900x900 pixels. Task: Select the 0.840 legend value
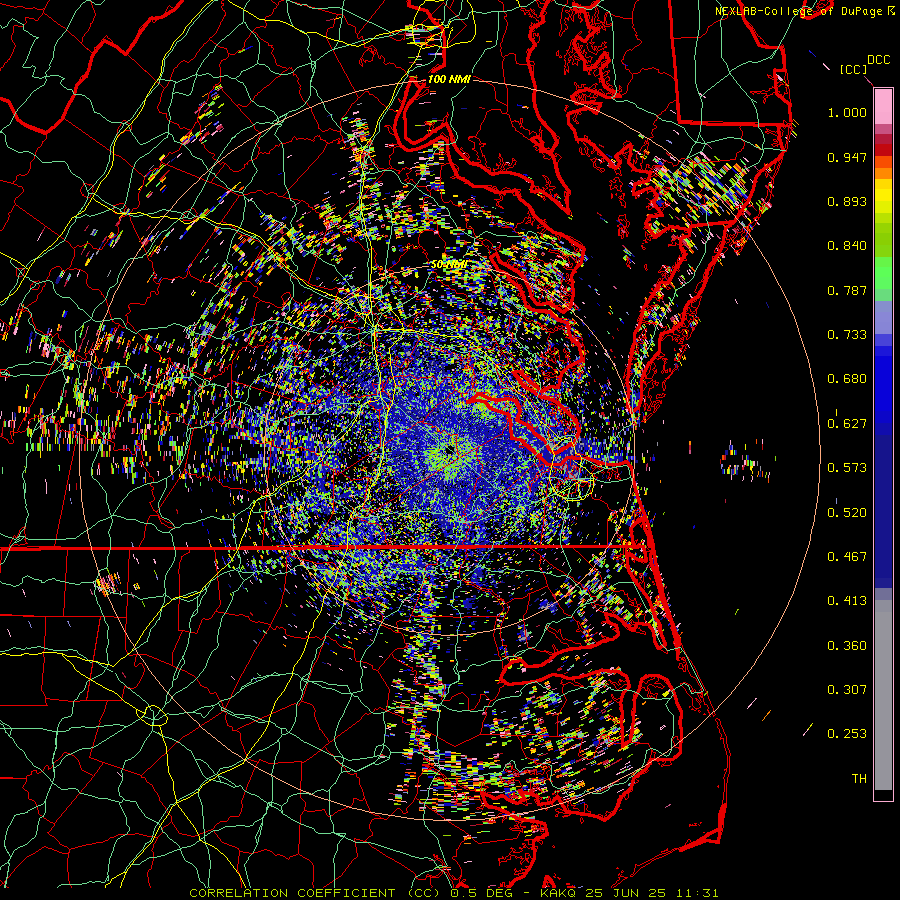coord(847,246)
